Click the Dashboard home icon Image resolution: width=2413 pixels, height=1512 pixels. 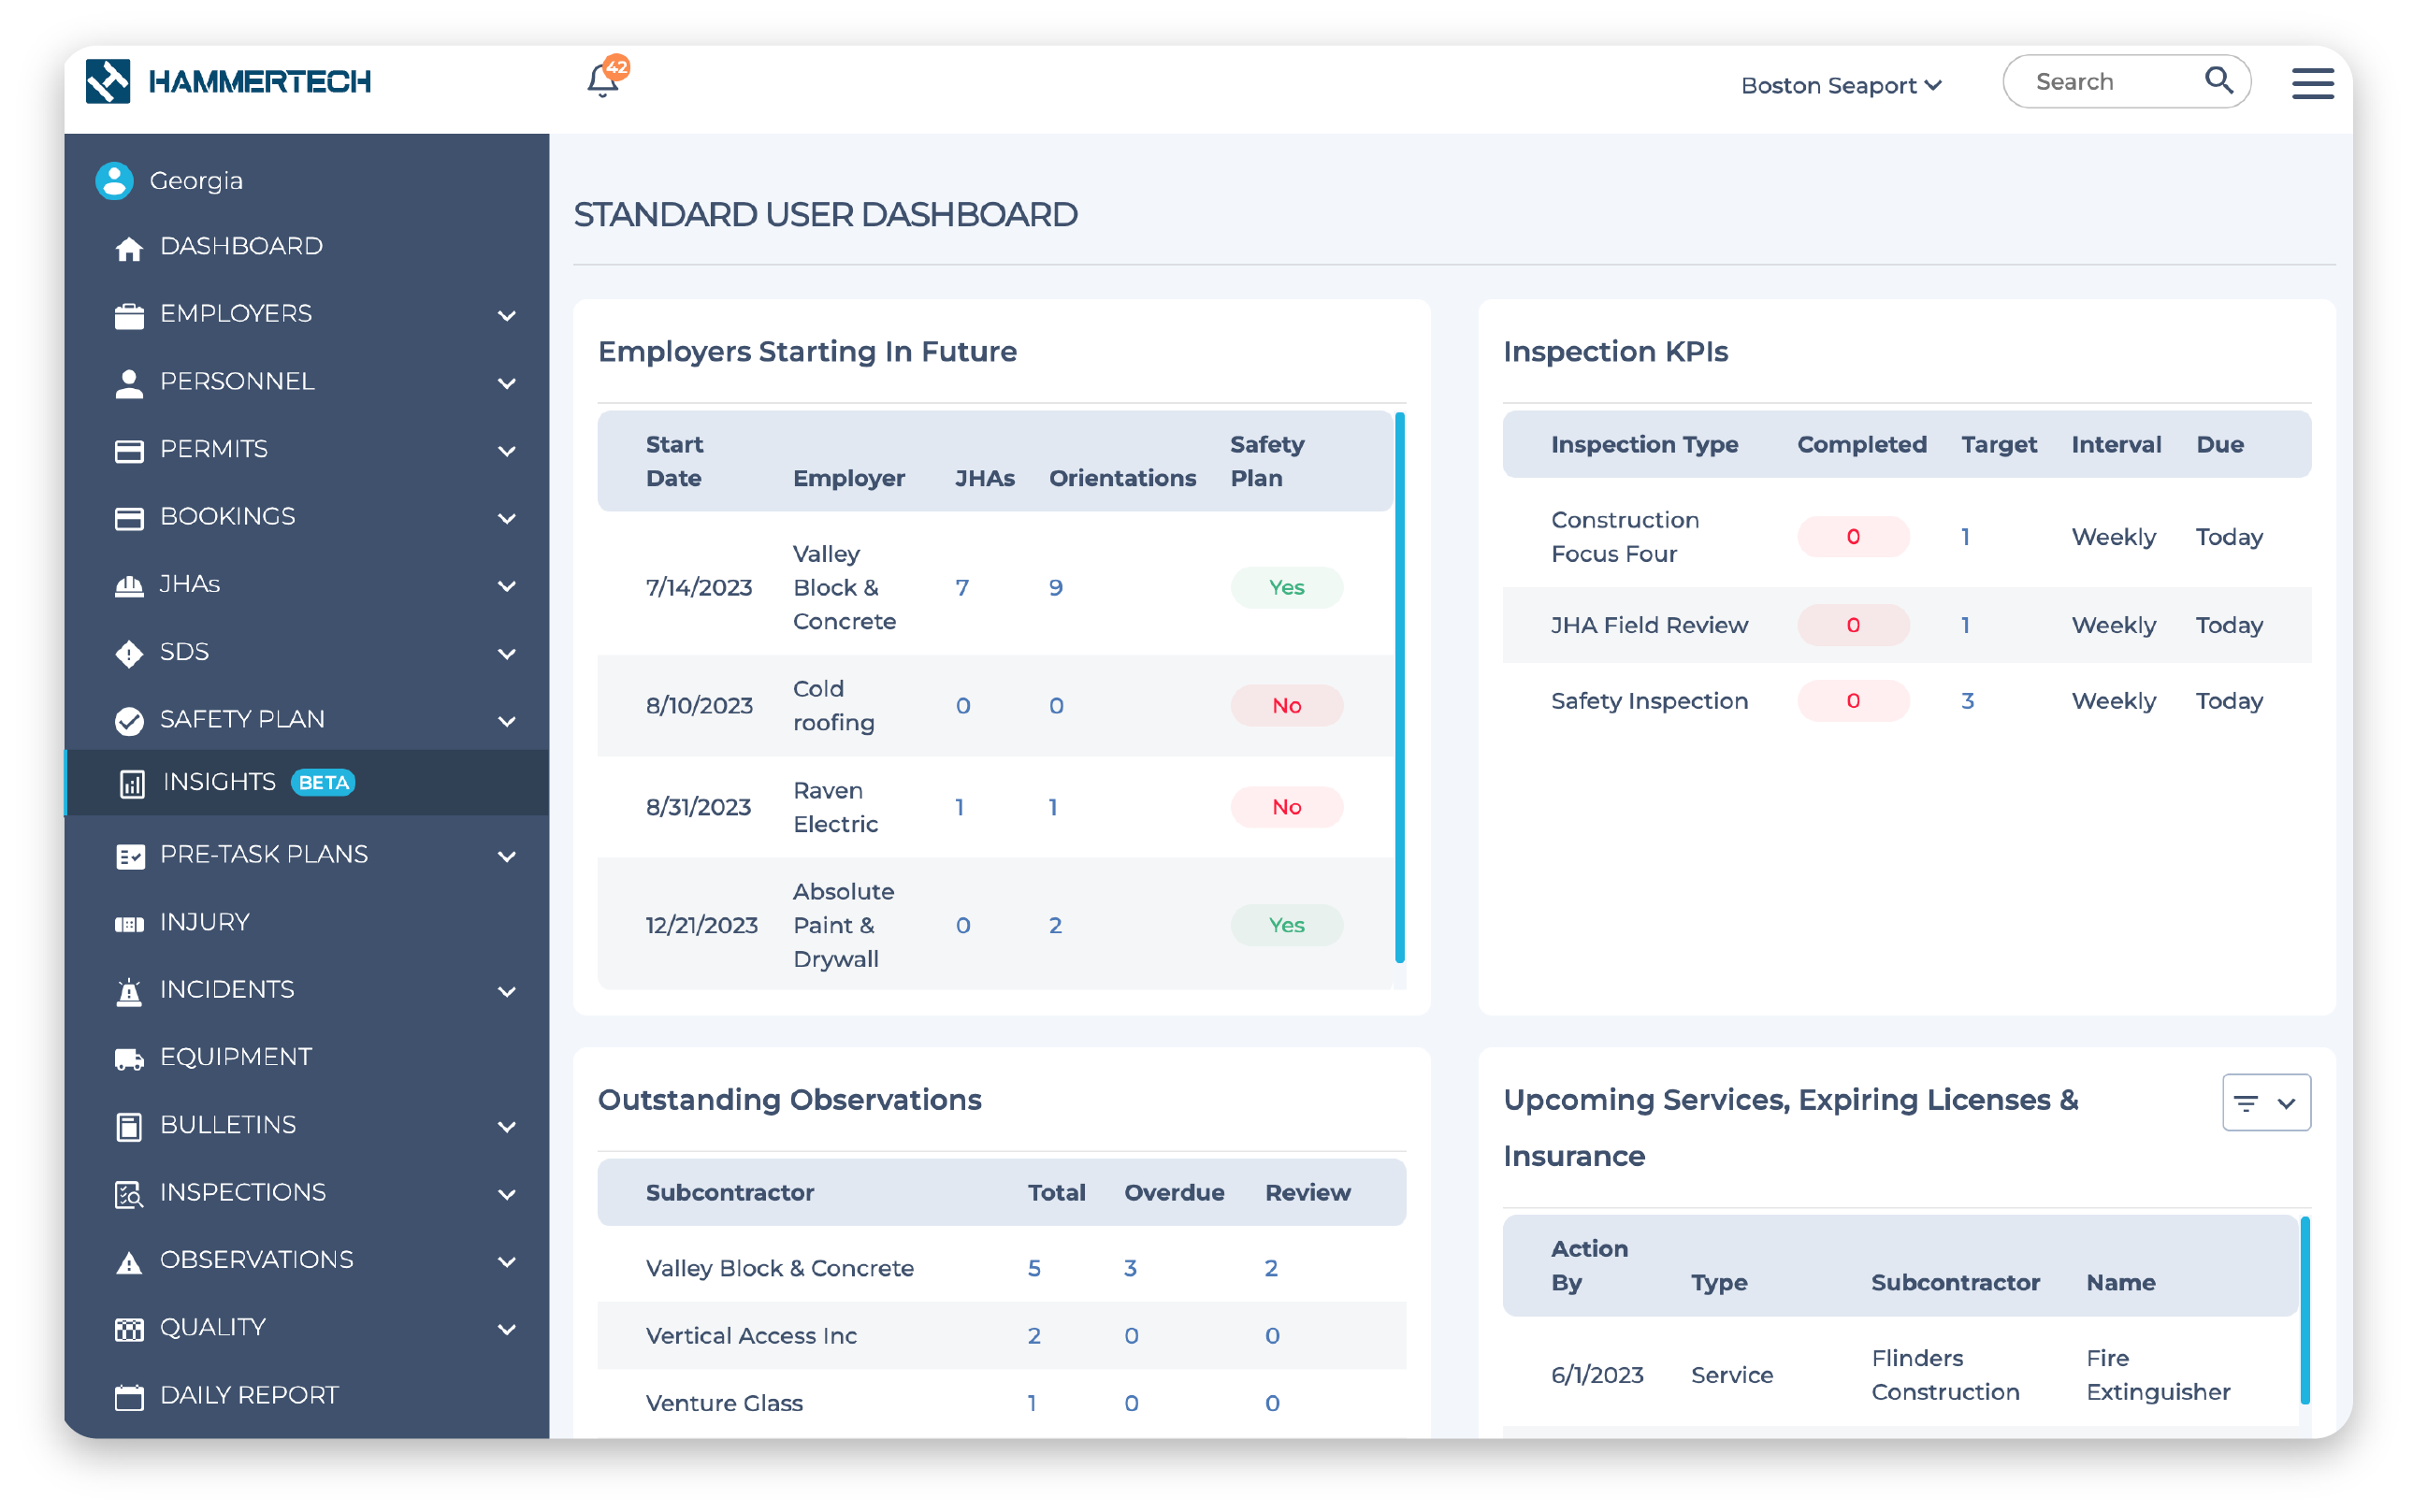129,248
